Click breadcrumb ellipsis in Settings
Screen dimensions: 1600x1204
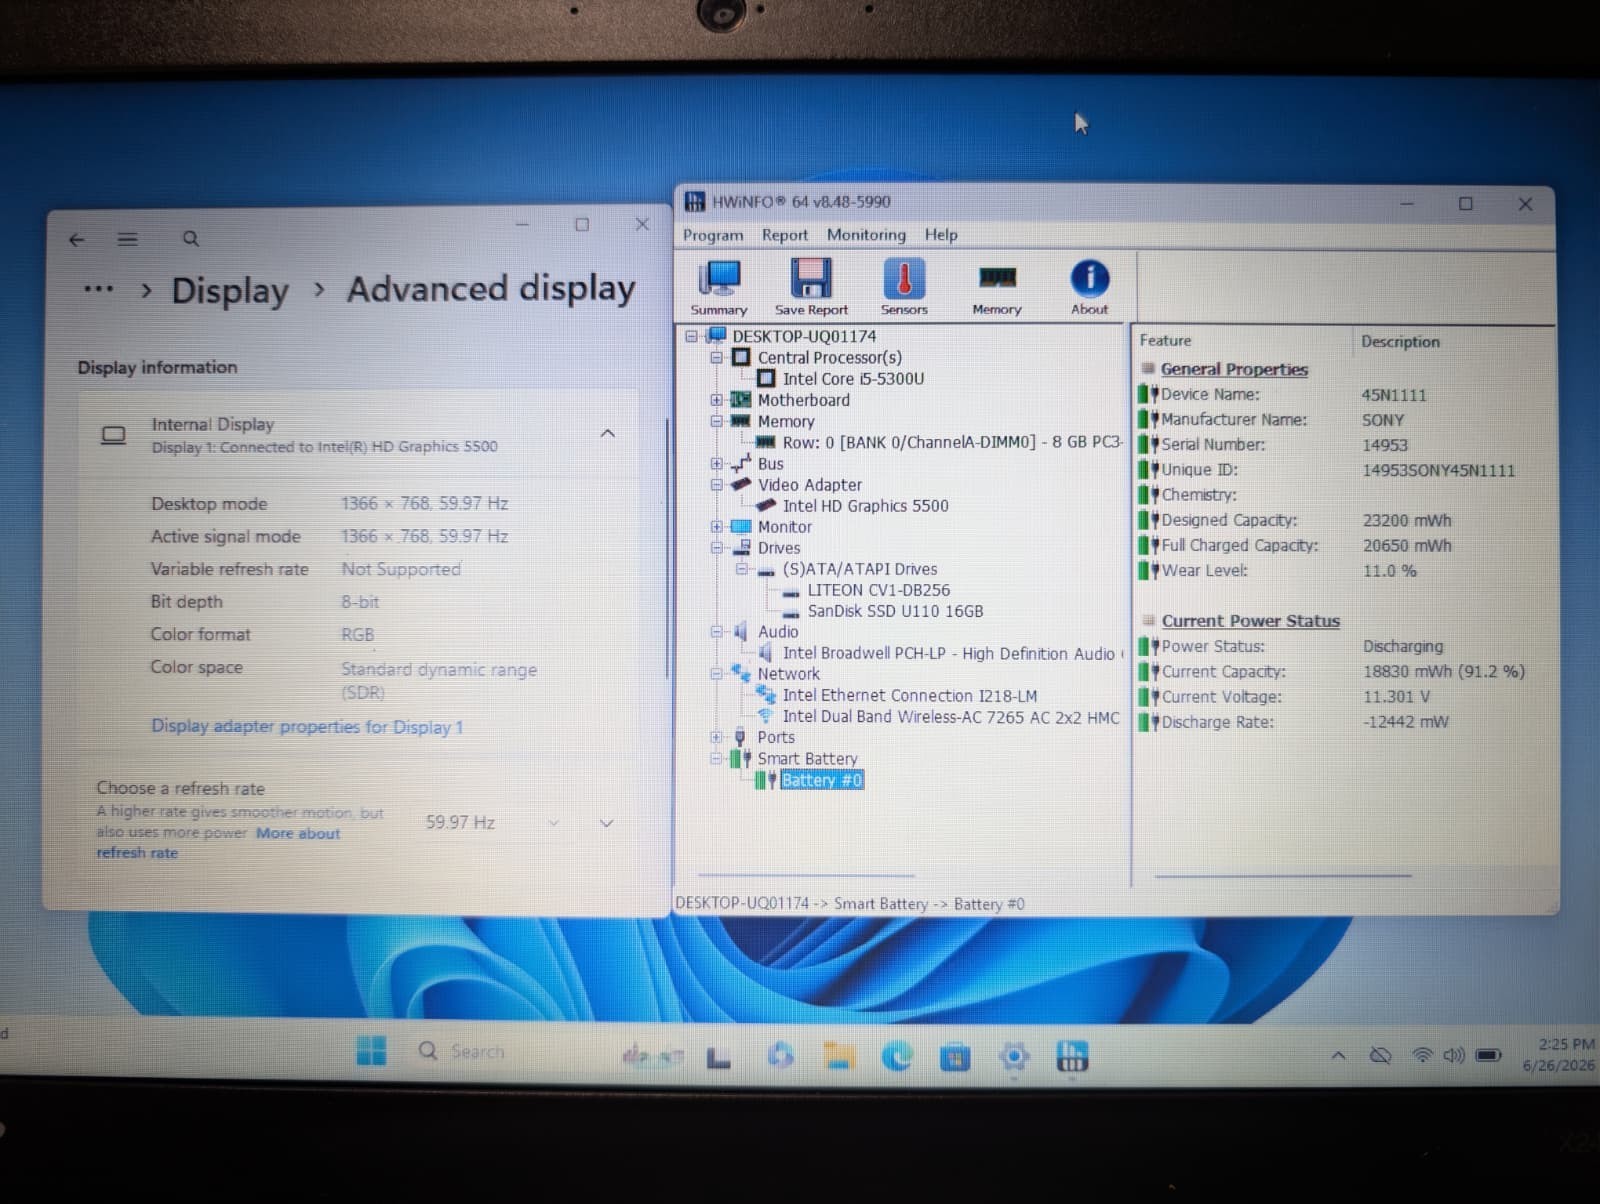98,290
